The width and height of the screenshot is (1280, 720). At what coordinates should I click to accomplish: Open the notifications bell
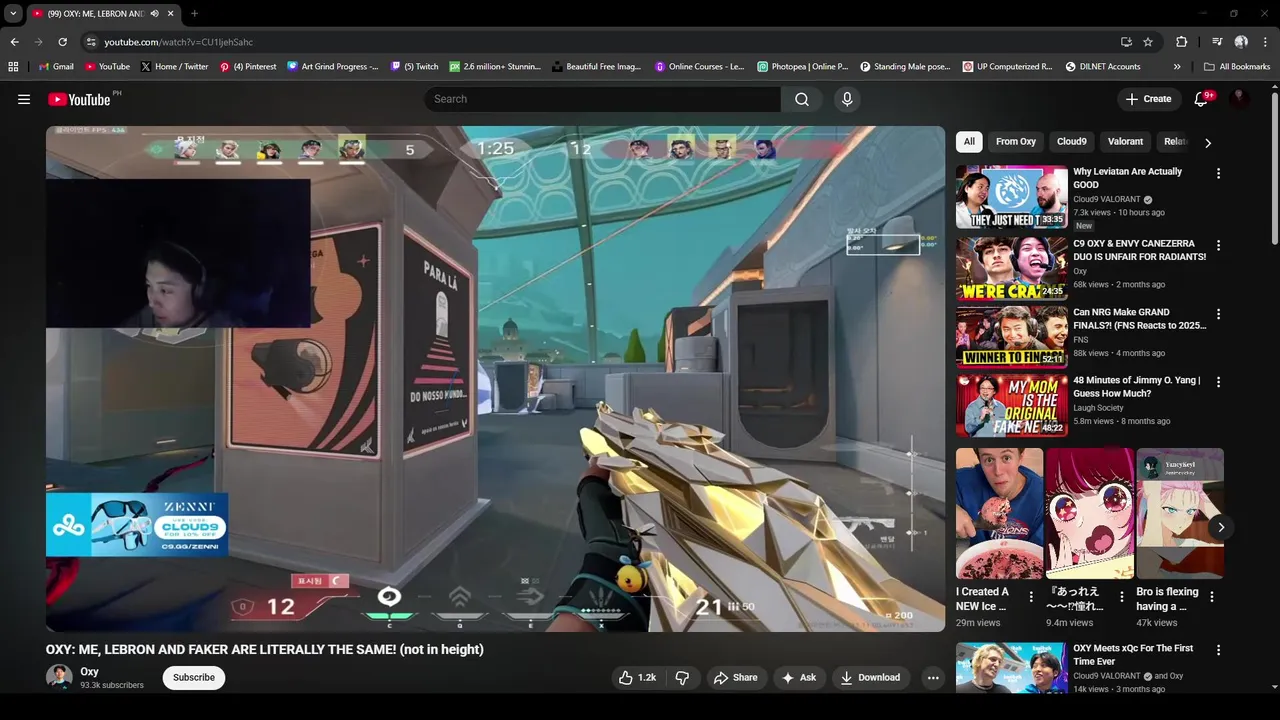coord(1202,99)
